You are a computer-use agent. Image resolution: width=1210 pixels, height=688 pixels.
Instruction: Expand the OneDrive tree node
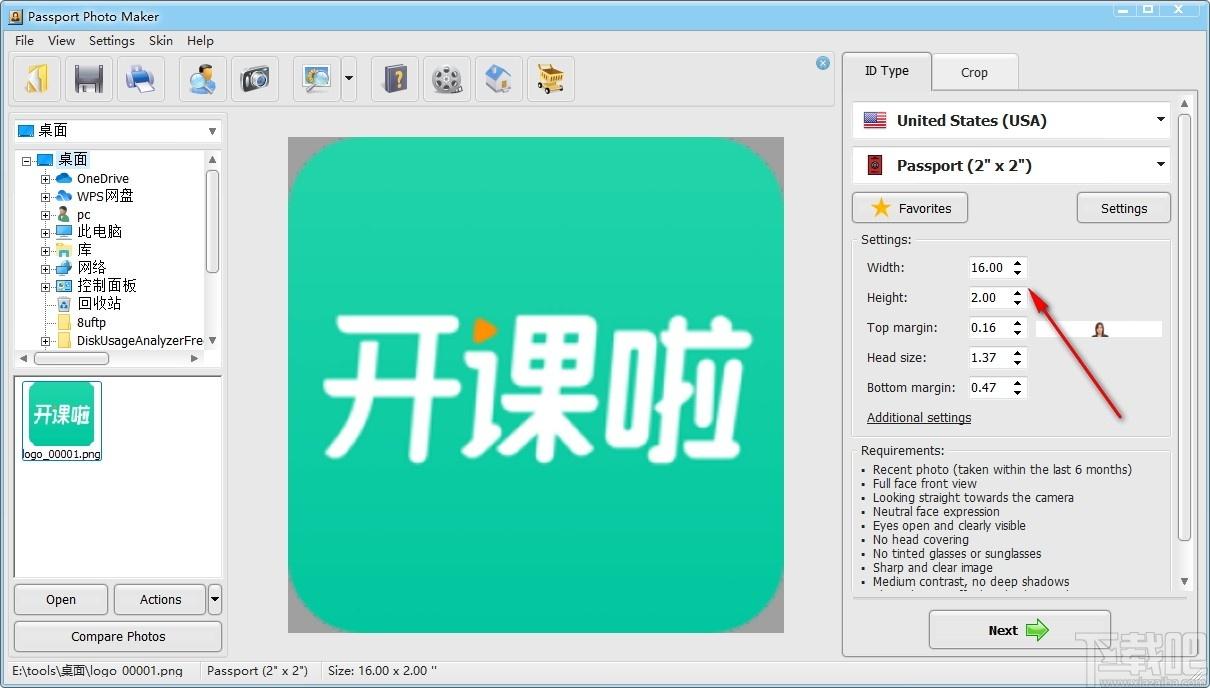pos(46,178)
